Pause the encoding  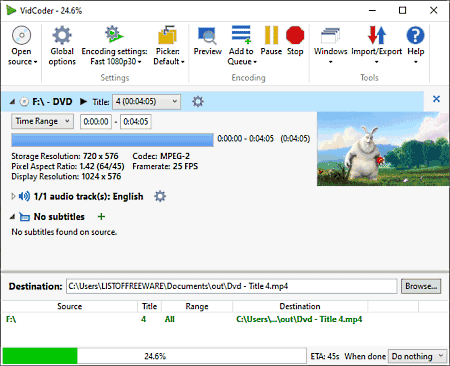(271, 41)
